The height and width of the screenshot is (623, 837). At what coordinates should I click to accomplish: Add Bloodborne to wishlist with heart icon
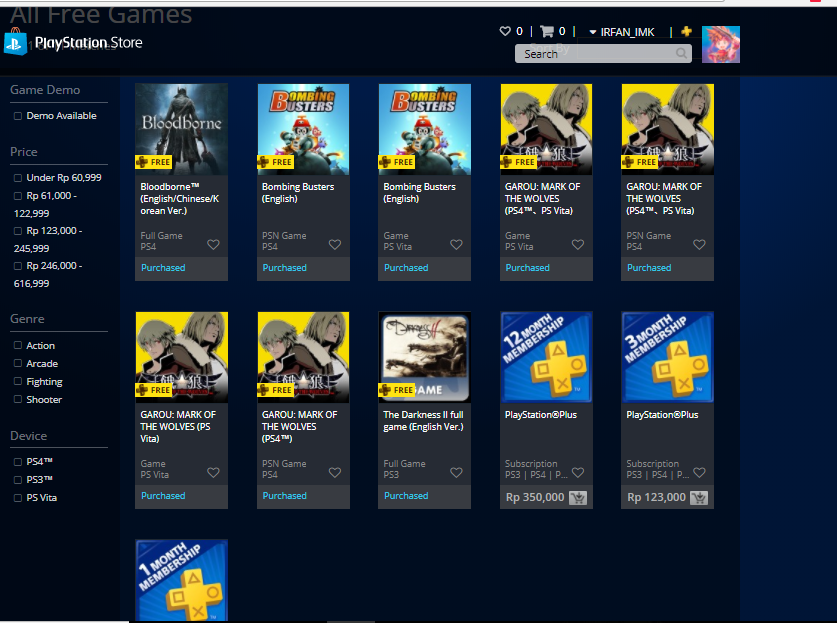214,245
